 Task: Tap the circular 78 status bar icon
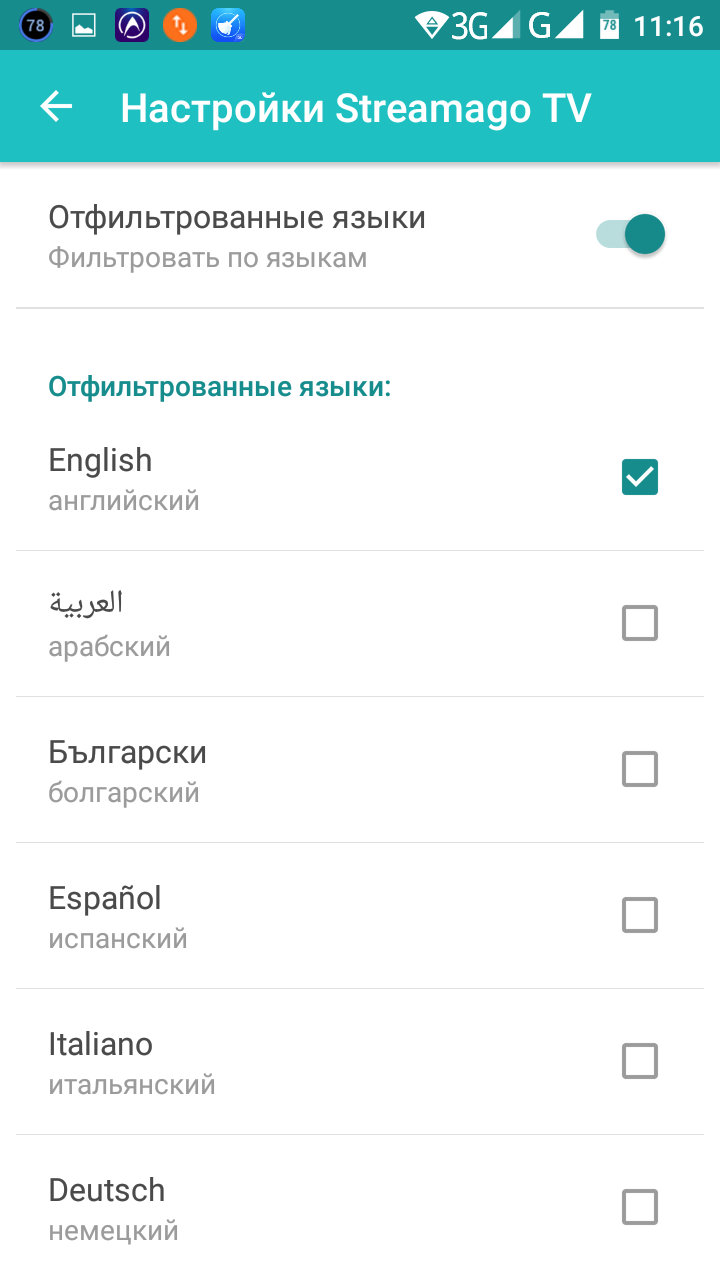(35, 25)
